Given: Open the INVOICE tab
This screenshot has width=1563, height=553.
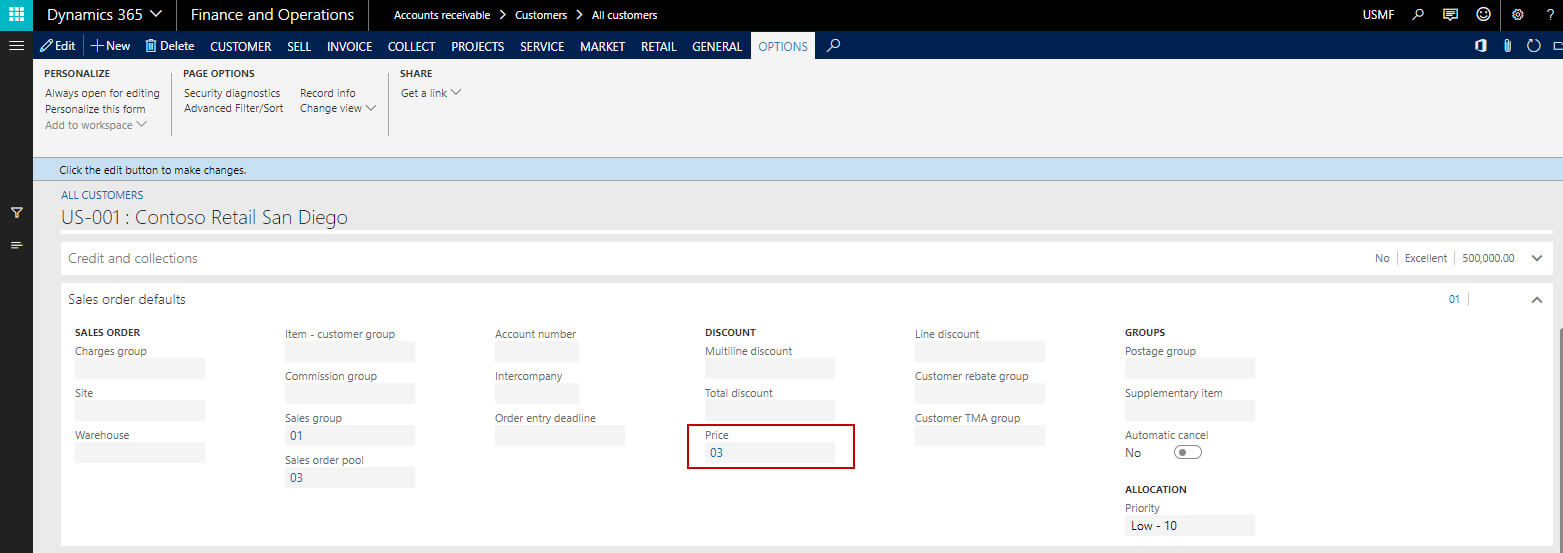Looking at the screenshot, I should [349, 46].
